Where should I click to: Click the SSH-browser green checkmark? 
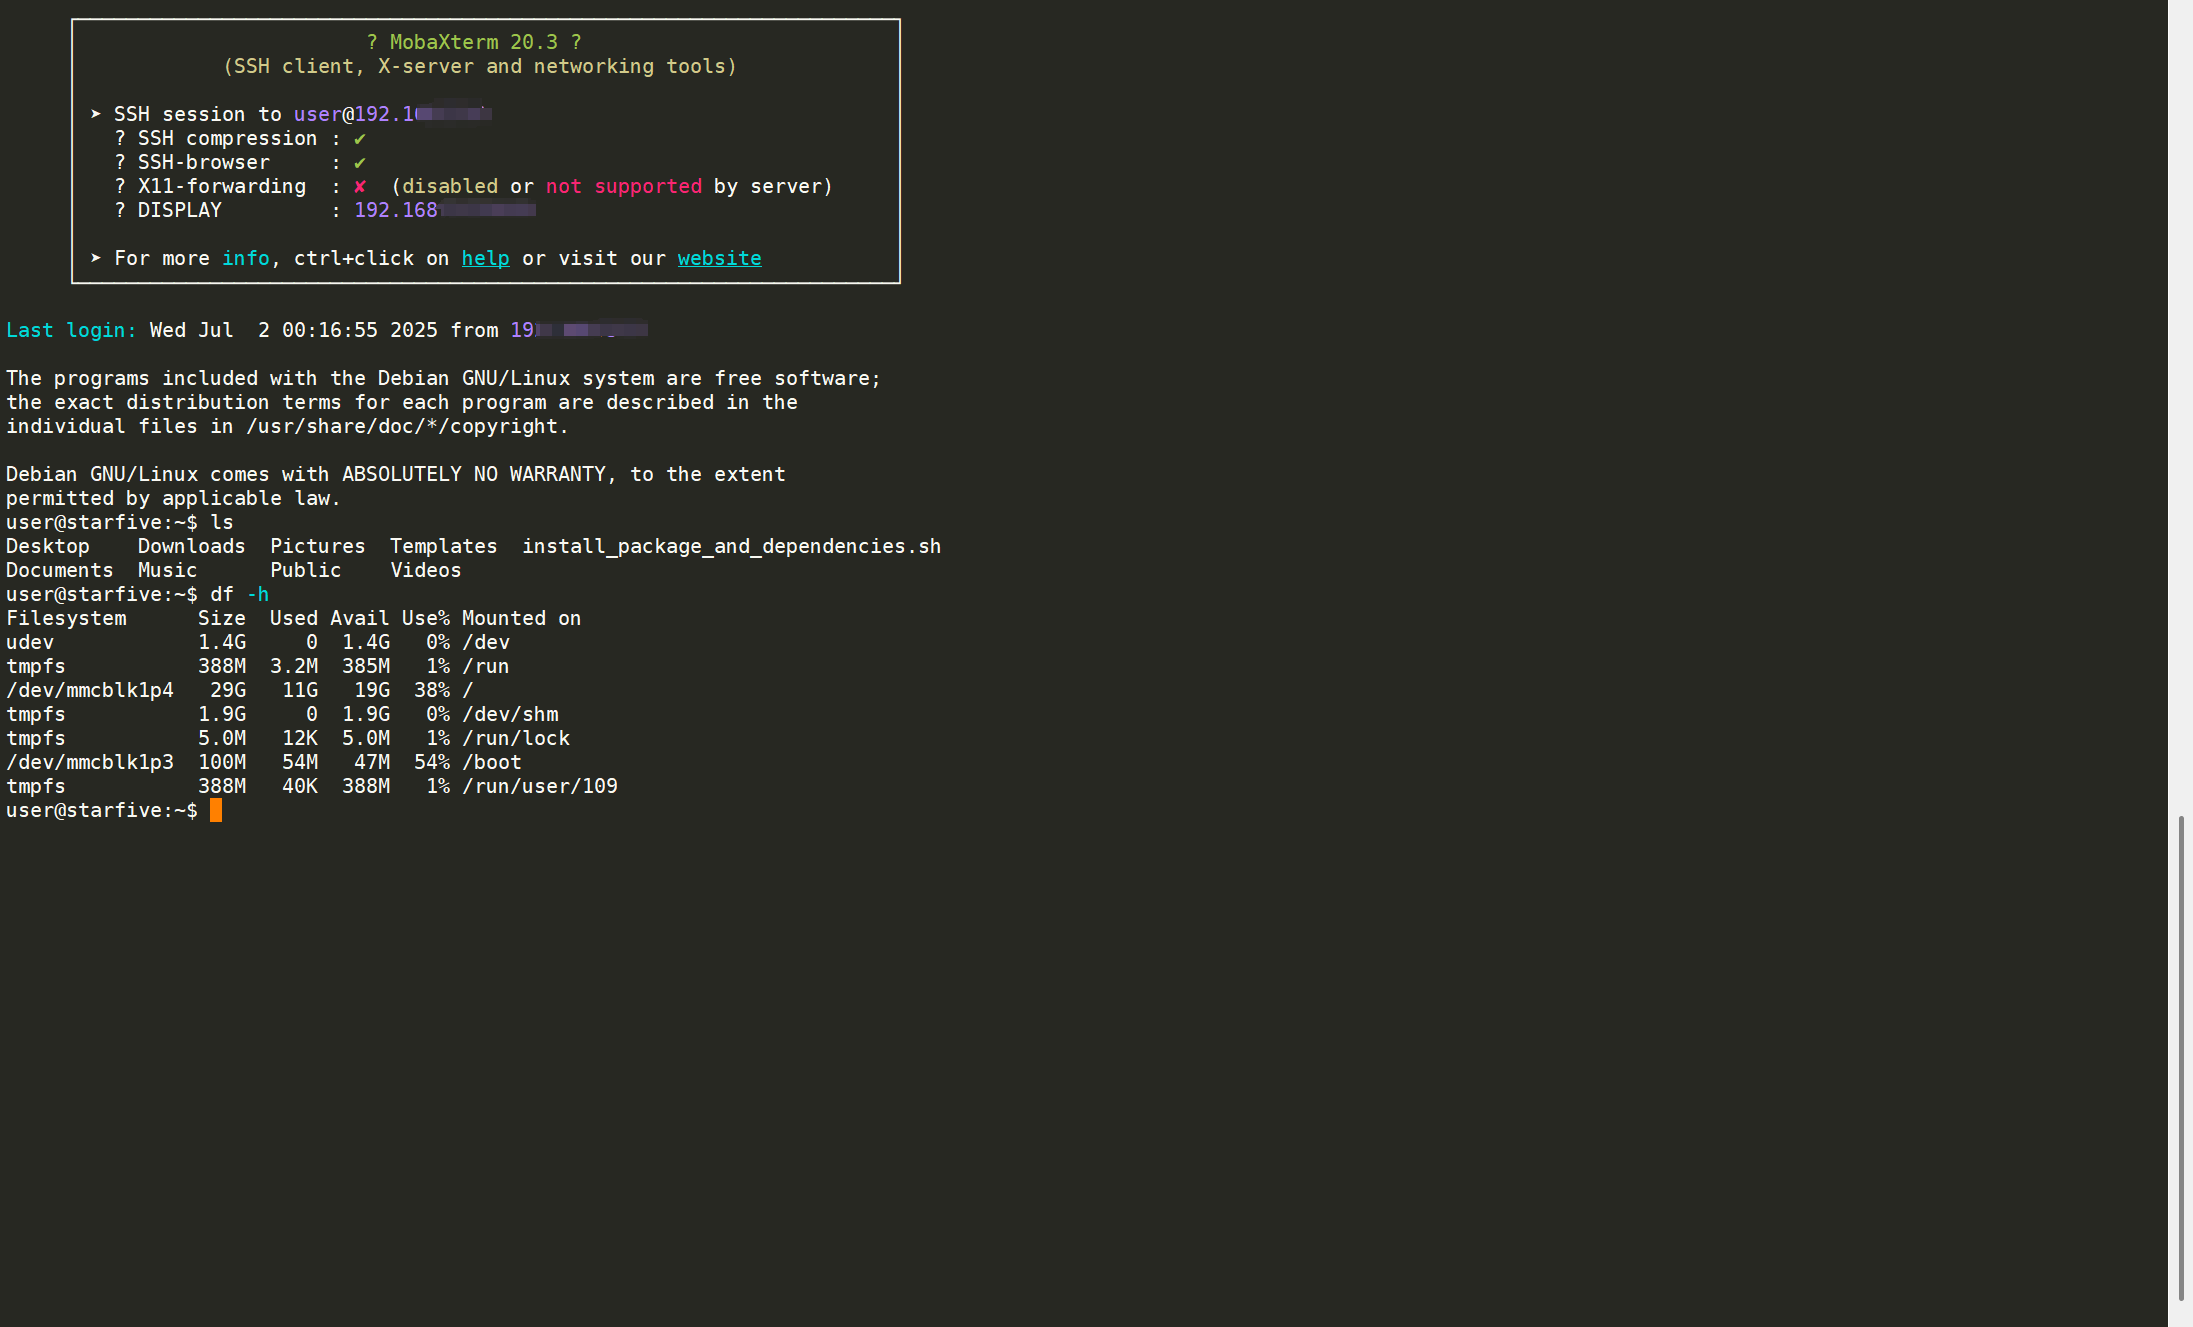pyautogui.click(x=360, y=163)
